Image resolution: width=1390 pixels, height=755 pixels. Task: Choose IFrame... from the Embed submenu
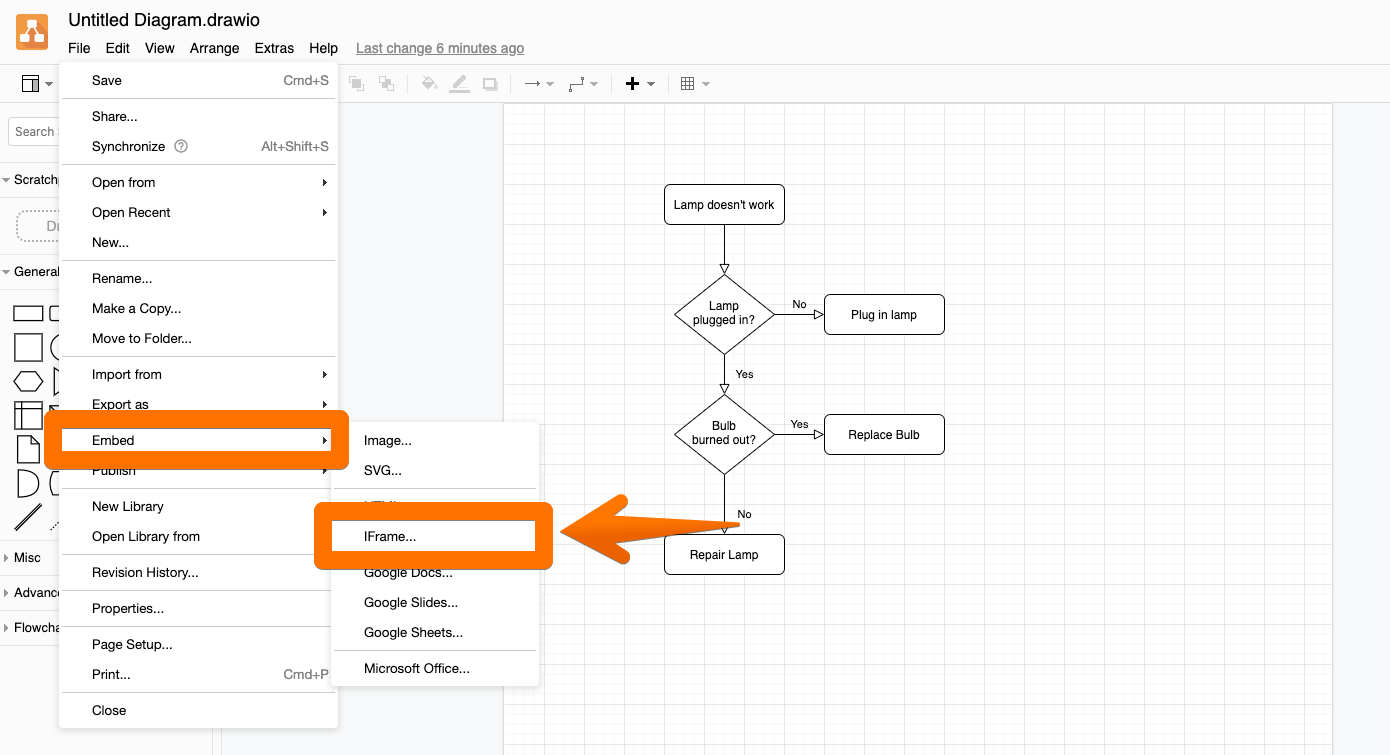click(390, 537)
